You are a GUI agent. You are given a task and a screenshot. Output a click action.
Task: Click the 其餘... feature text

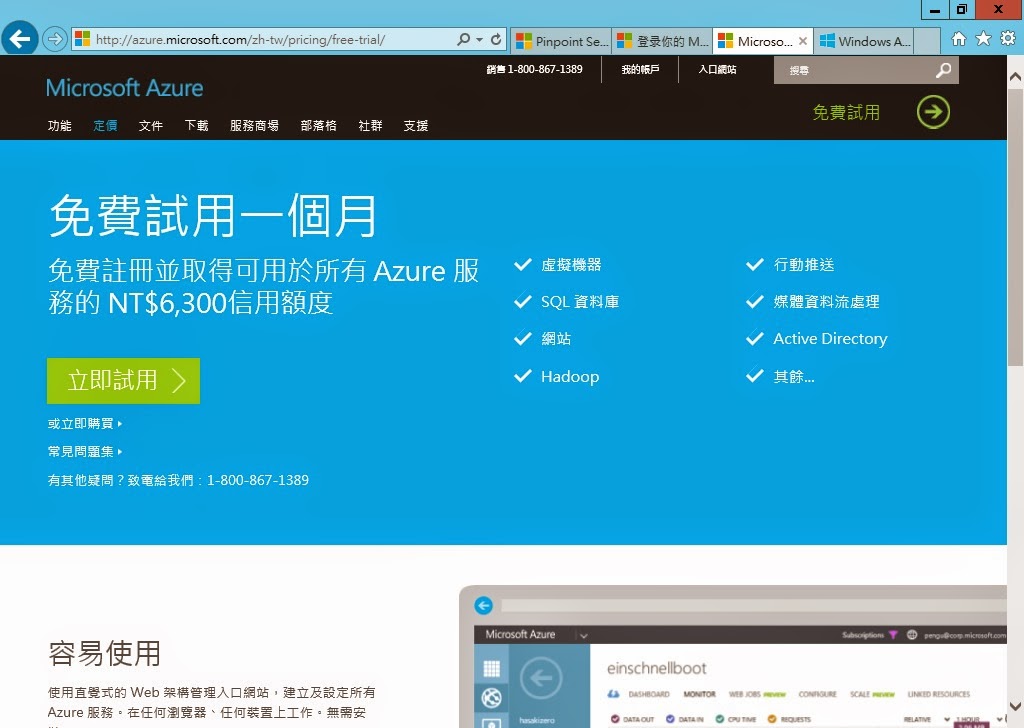[793, 377]
